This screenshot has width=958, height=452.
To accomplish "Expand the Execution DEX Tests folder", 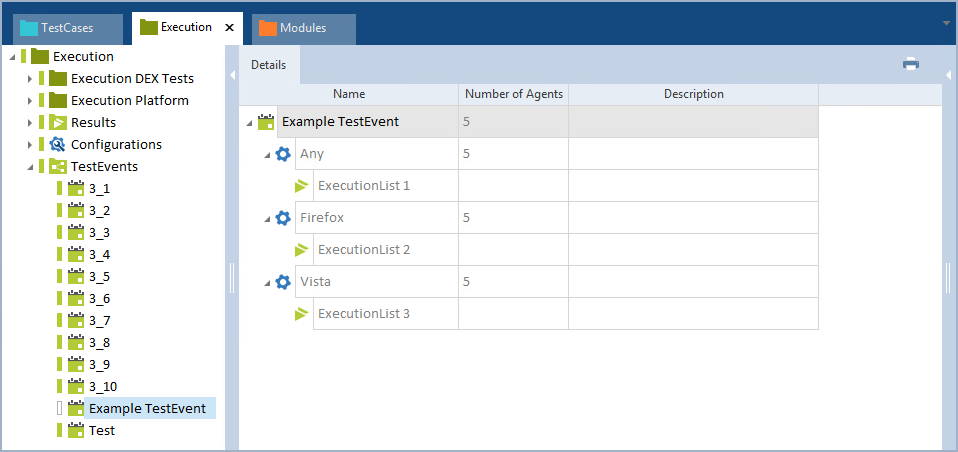I will [30, 78].
